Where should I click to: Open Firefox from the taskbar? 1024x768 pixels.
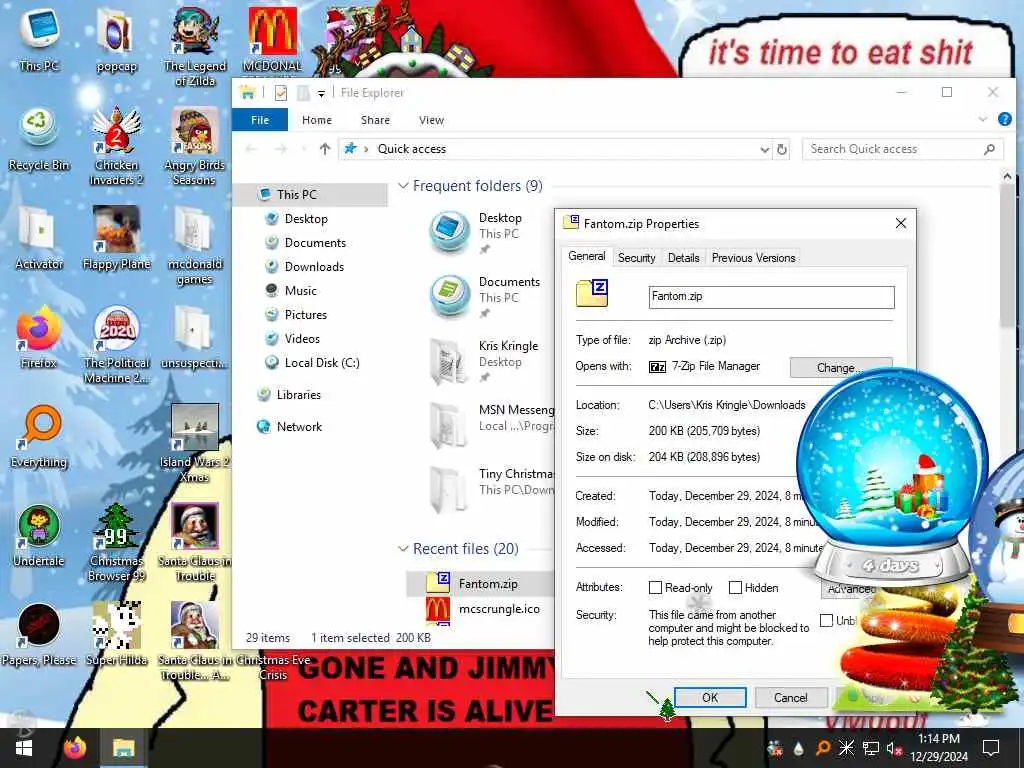point(74,748)
